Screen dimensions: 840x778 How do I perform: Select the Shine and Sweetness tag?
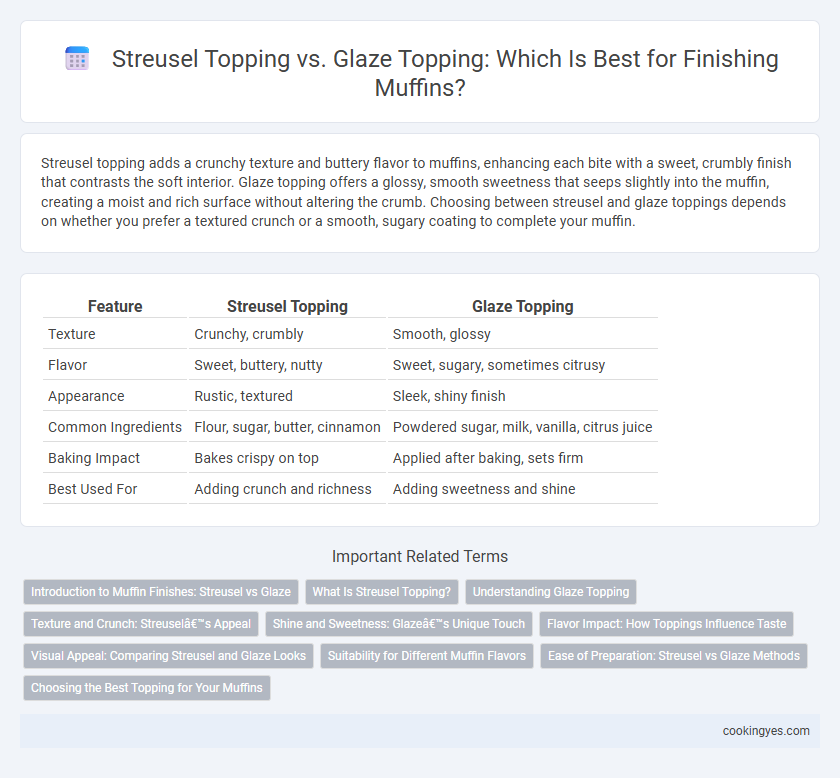pyautogui.click(x=399, y=624)
